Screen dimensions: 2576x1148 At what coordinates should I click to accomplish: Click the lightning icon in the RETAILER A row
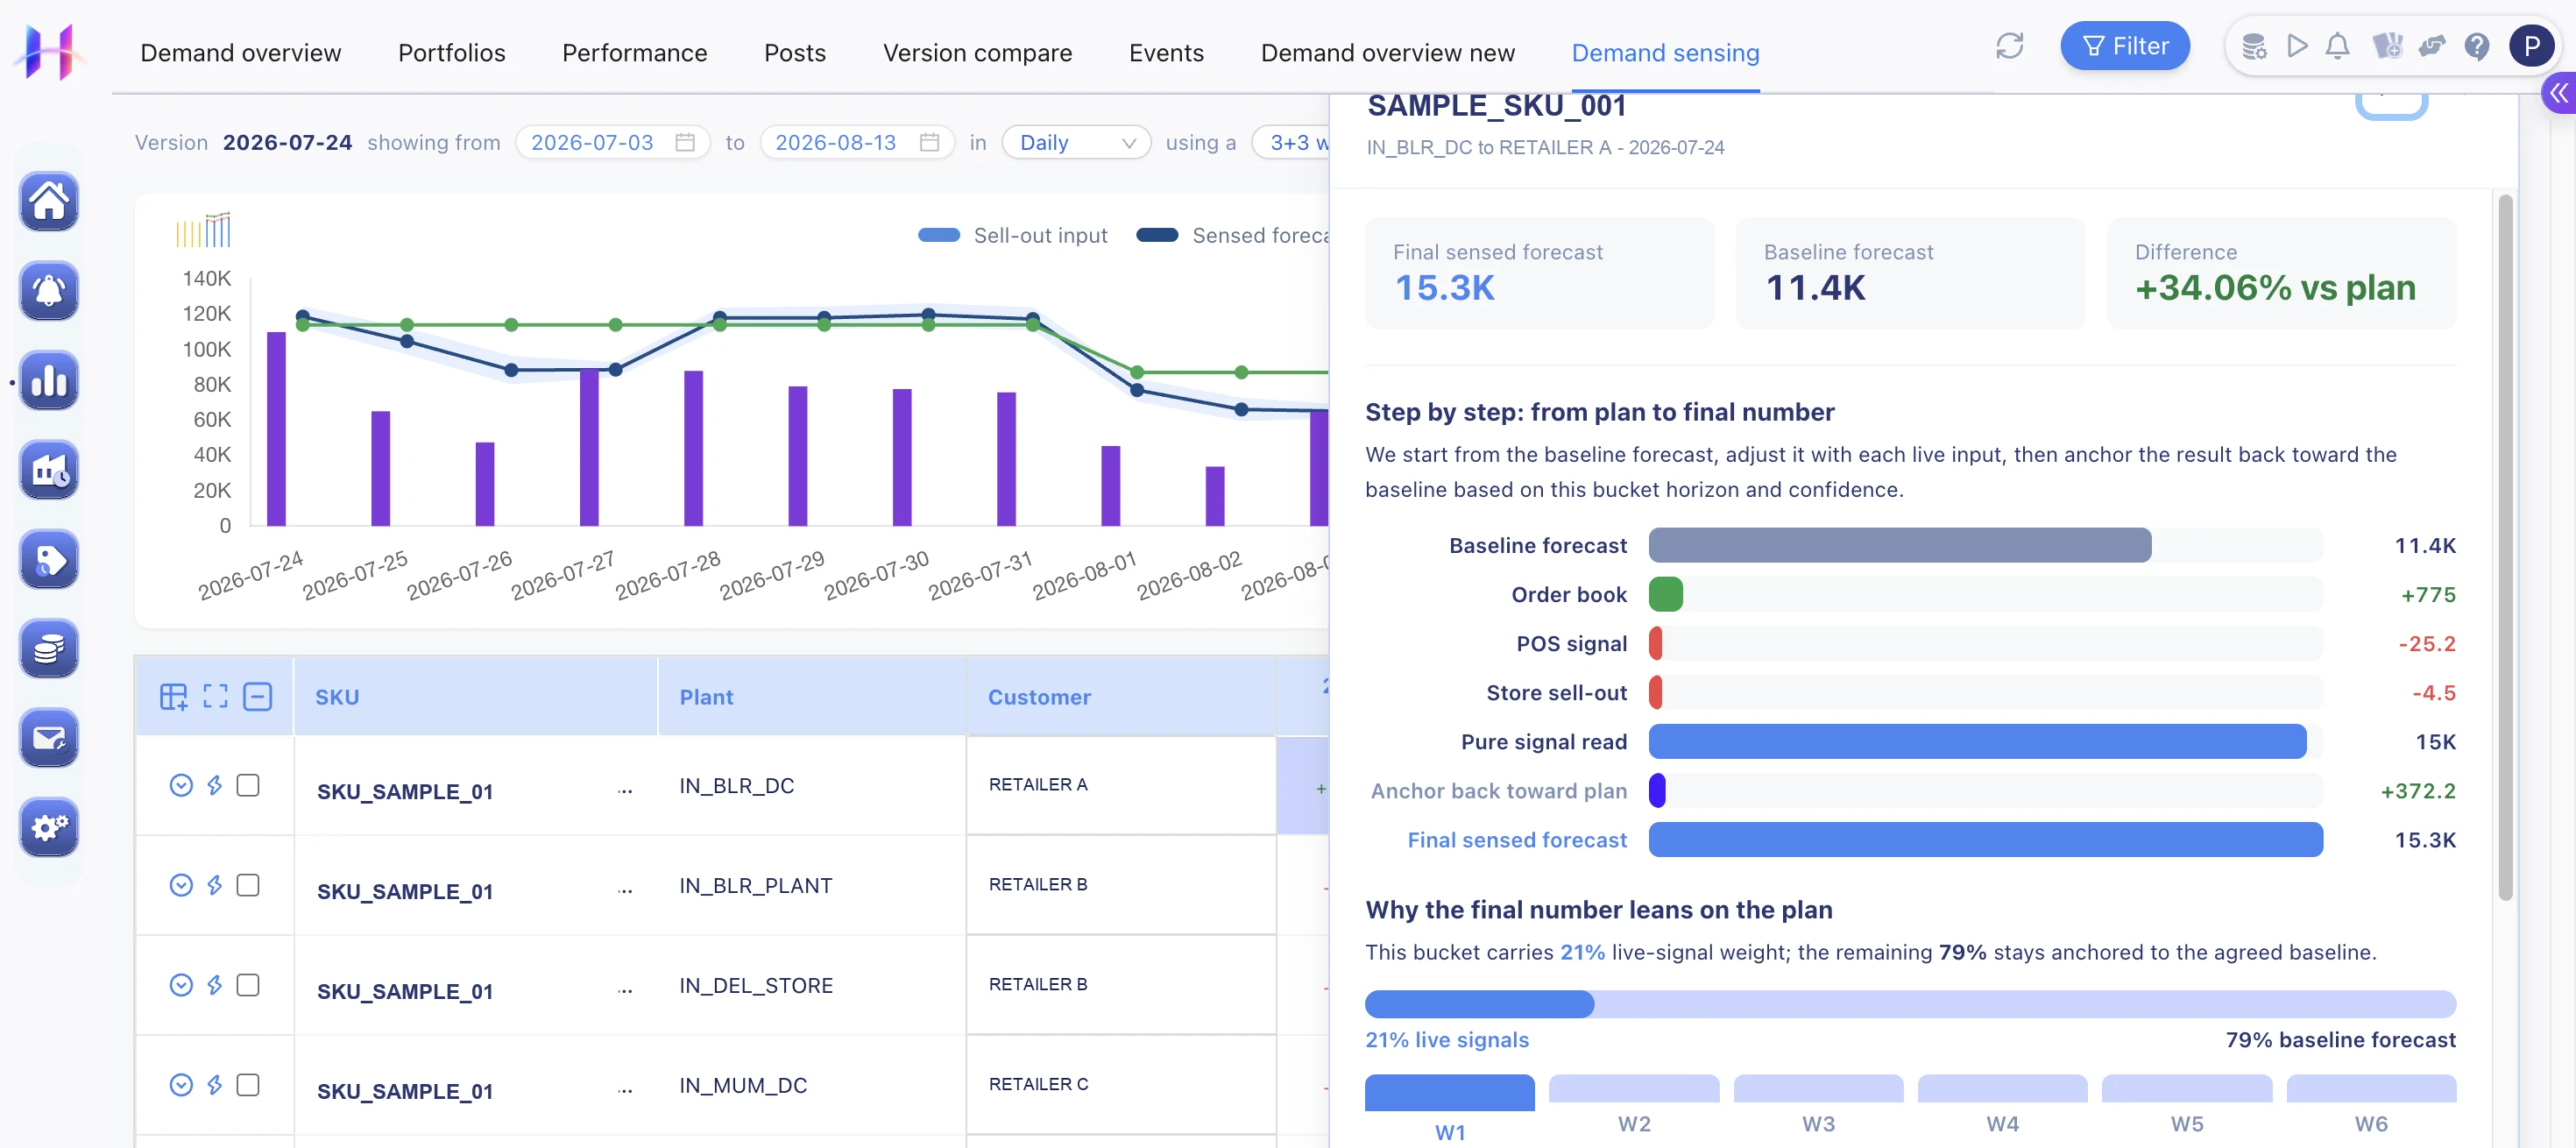(214, 785)
